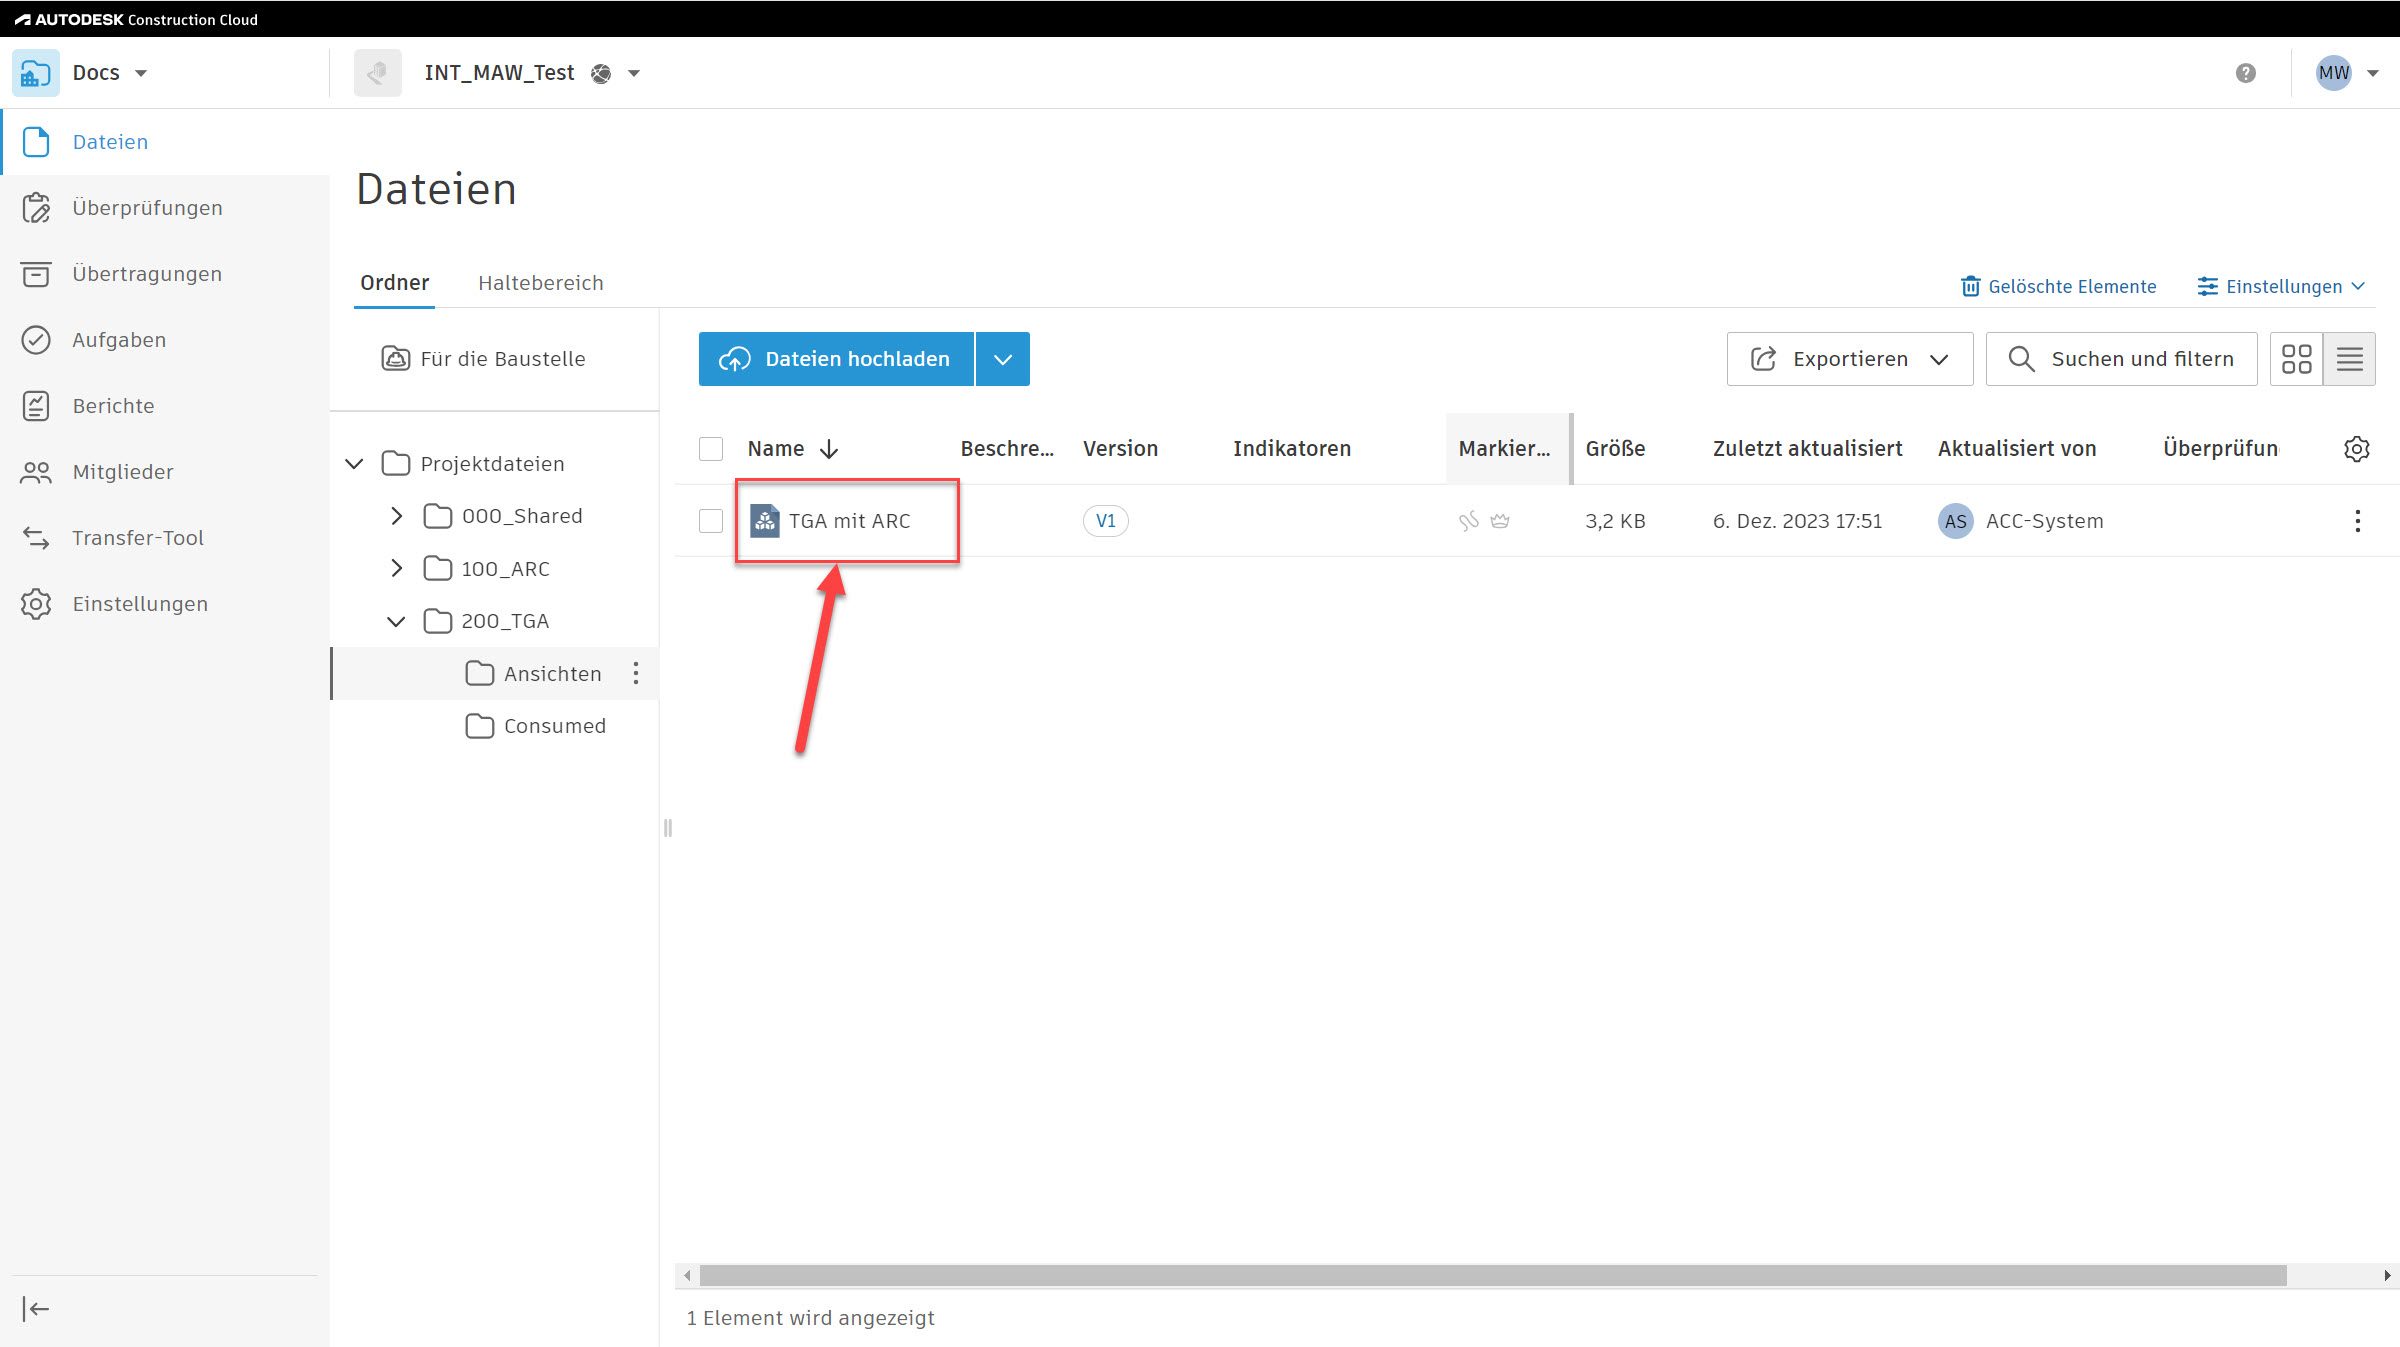Open the Ansichten folder three-dot options
2400x1347 pixels.
(636, 673)
